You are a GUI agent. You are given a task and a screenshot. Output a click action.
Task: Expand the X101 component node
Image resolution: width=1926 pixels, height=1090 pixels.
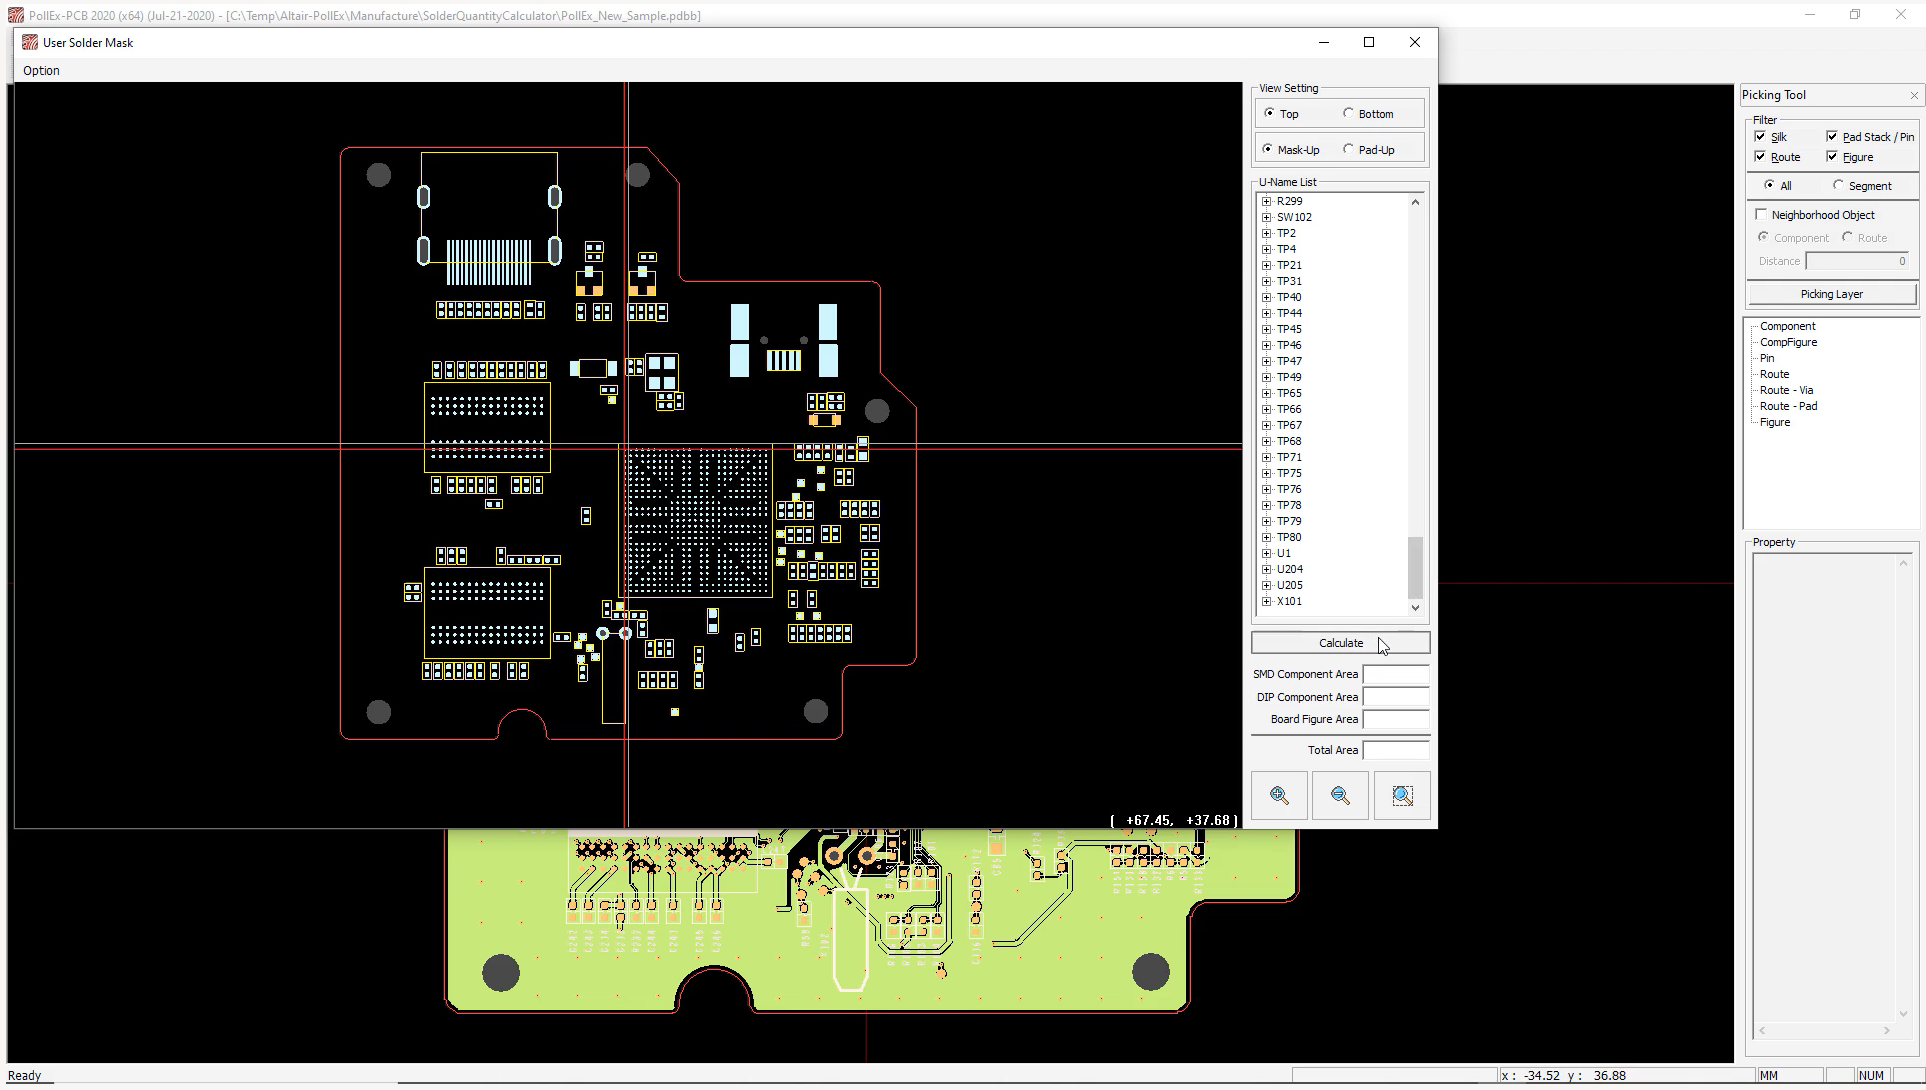point(1266,601)
